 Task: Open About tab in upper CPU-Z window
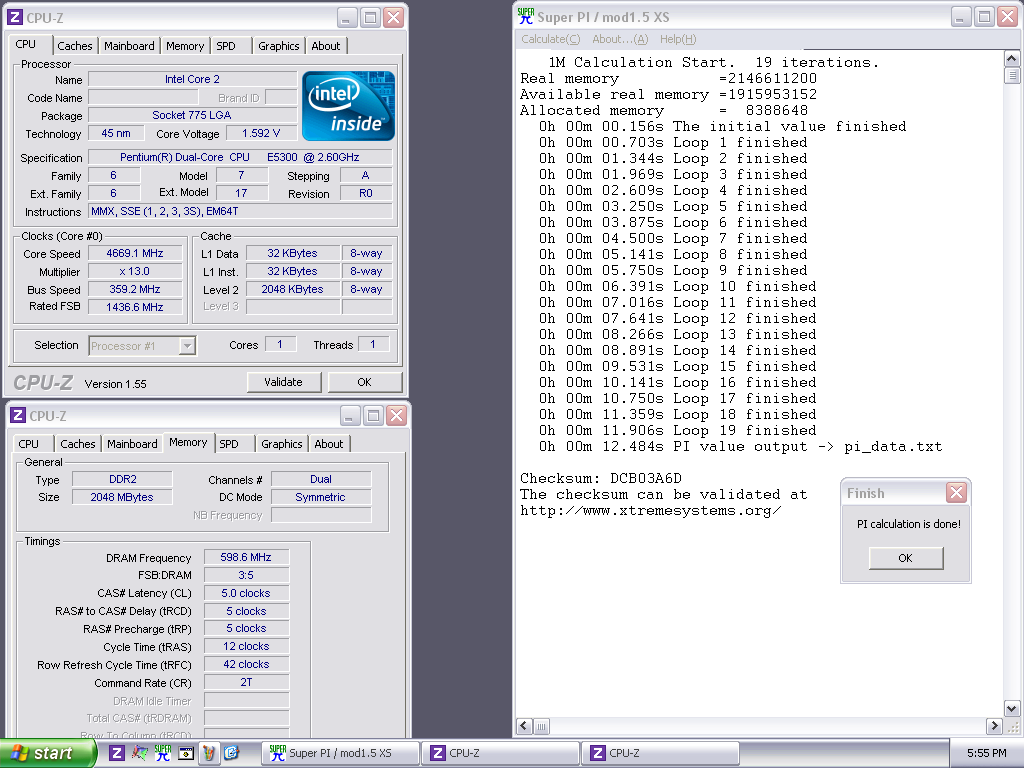coord(325,46)
